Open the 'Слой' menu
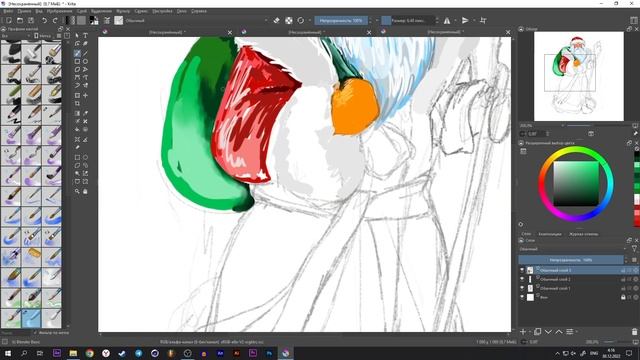 (82, 11)
